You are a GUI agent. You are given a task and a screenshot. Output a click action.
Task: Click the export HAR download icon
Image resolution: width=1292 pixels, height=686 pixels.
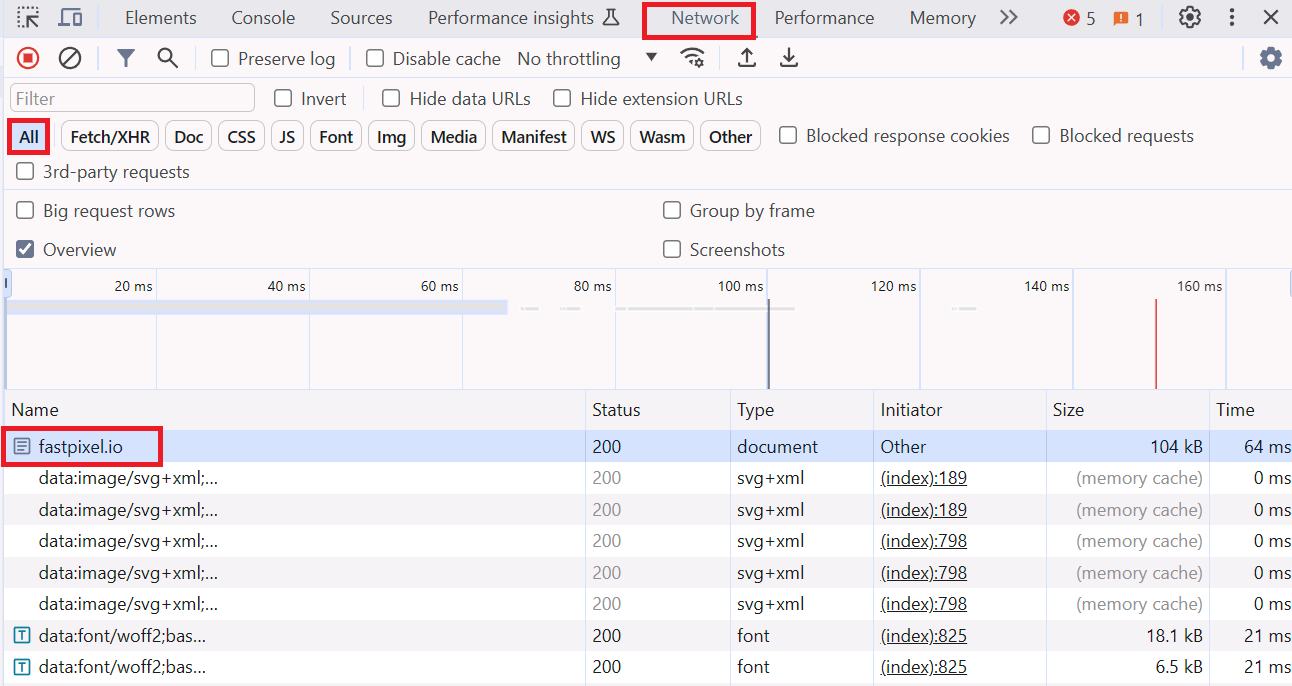[789, 59]
